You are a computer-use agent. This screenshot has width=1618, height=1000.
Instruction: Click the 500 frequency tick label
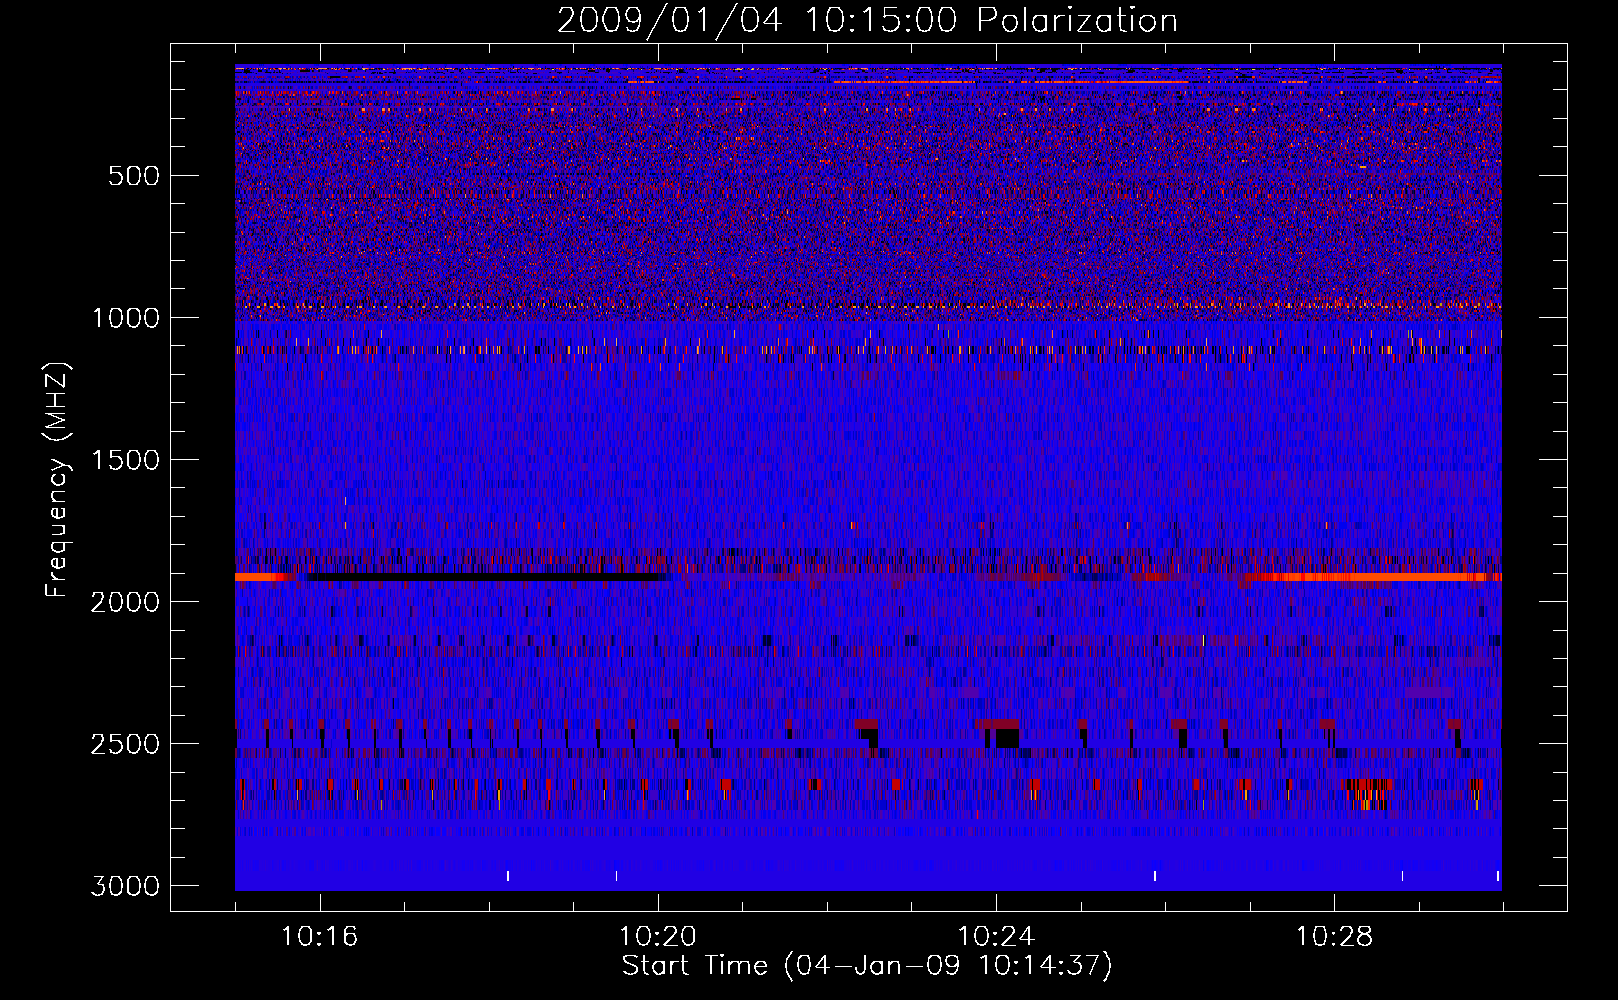pos(134,176)
